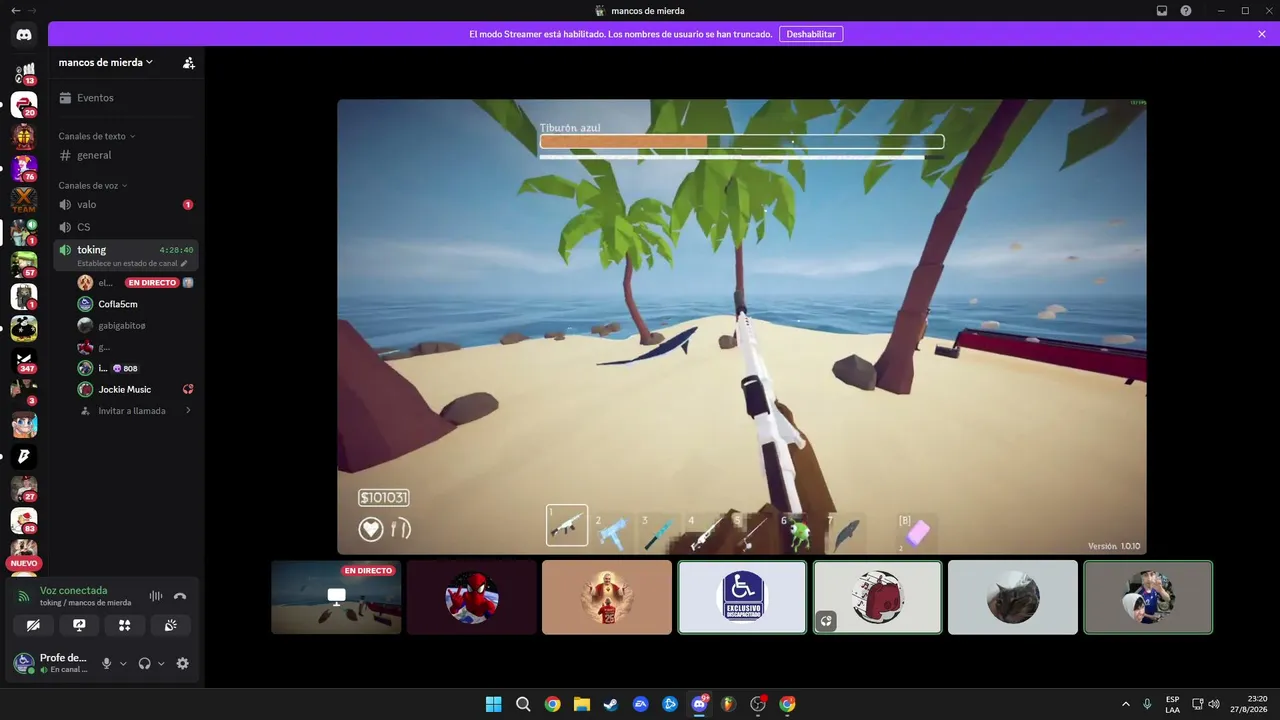The image size is (1280, 720).
Task: Open EA app from the taskbar
Action: [641, 704]
